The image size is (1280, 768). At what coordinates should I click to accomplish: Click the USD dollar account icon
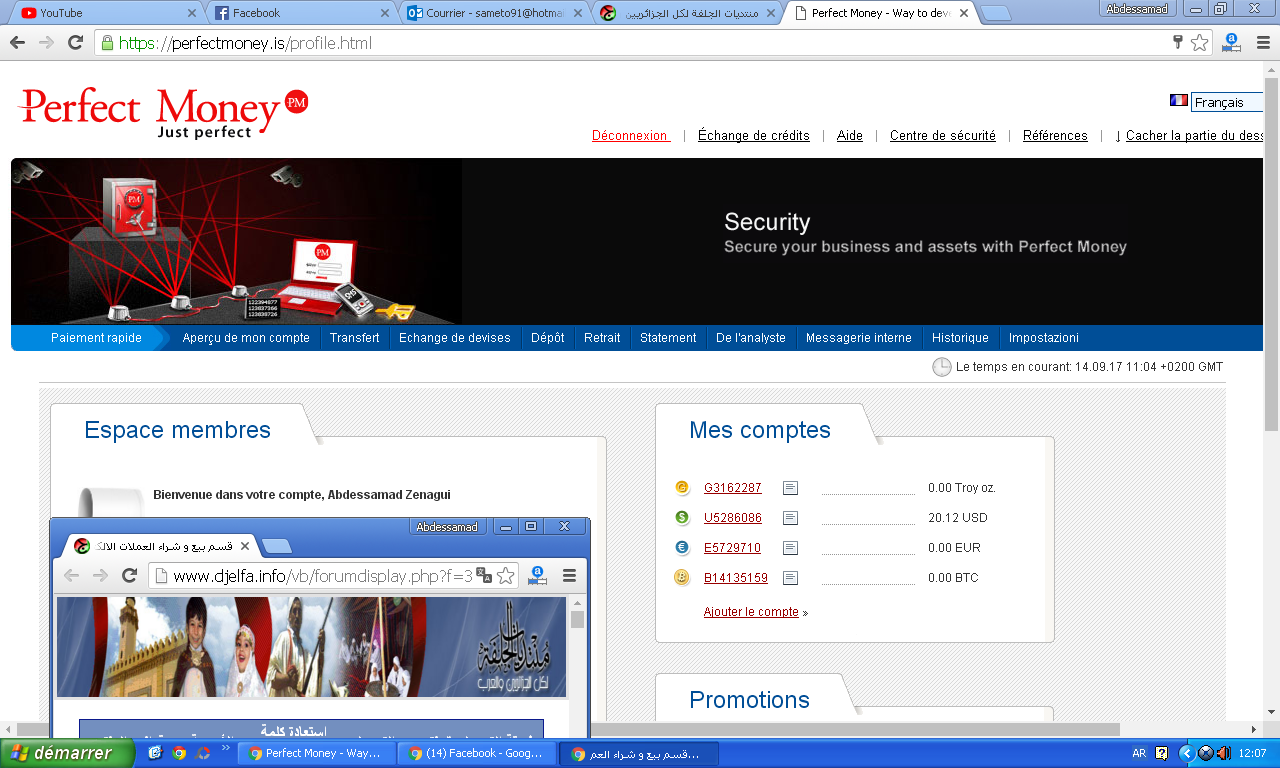682,518
